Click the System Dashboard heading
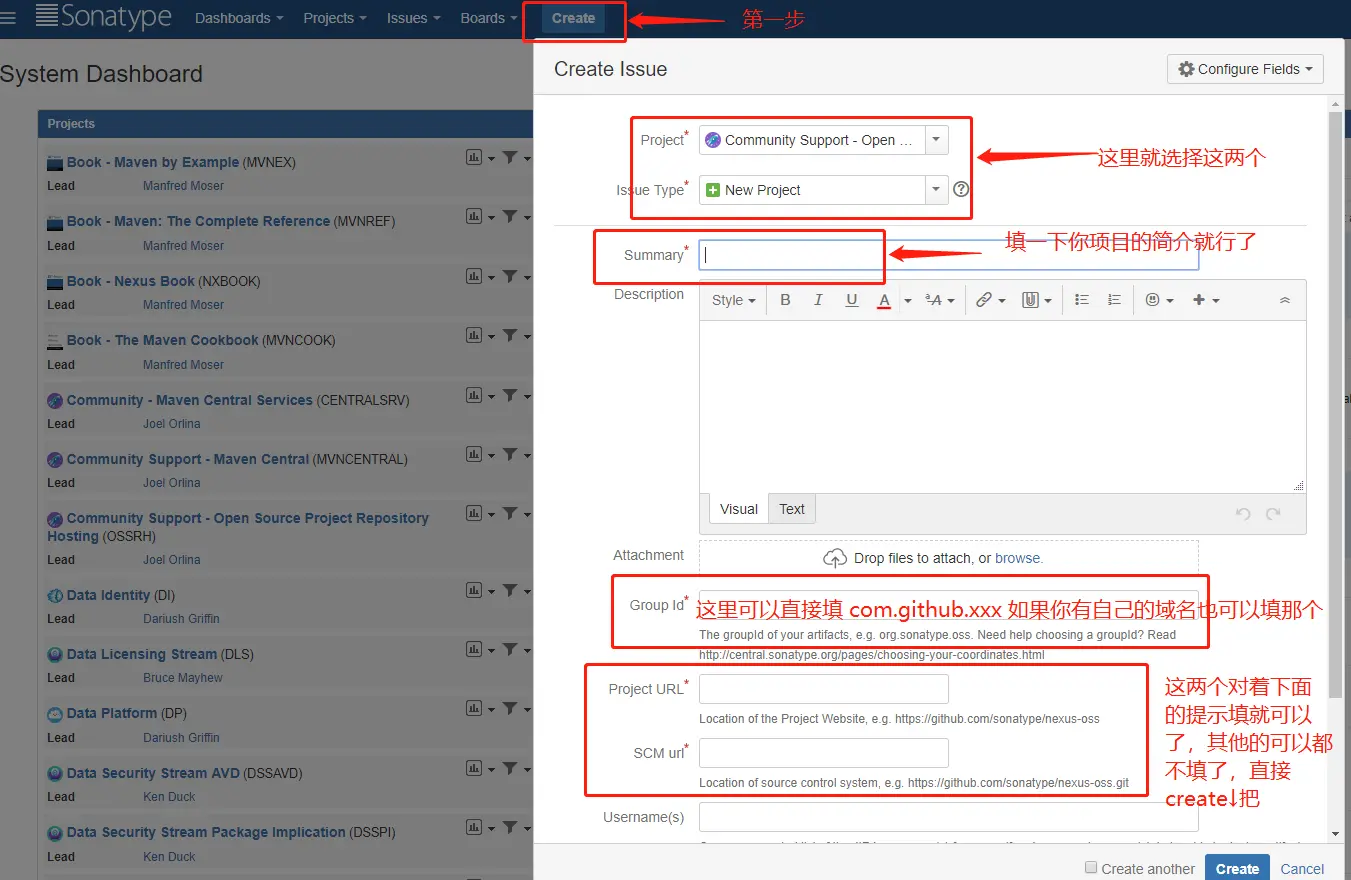 [101, 74]
